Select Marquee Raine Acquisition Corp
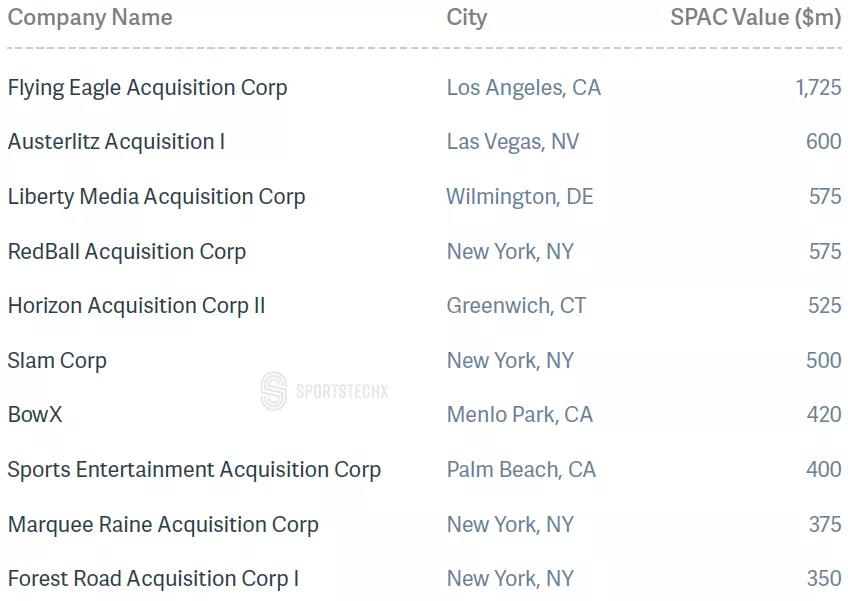The width and height of the screenshot is (848, 601). coord(163,525)
